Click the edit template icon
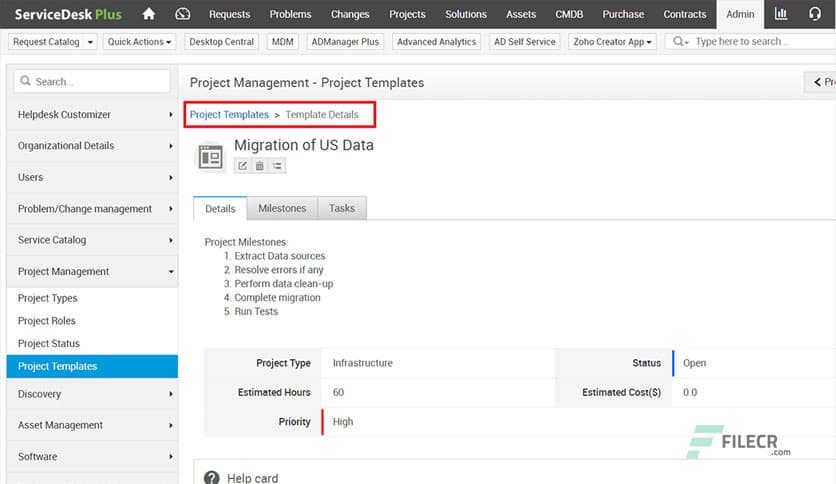Image resolution: width=836 pixels, height=484 pixels. (x=243, y=166)
